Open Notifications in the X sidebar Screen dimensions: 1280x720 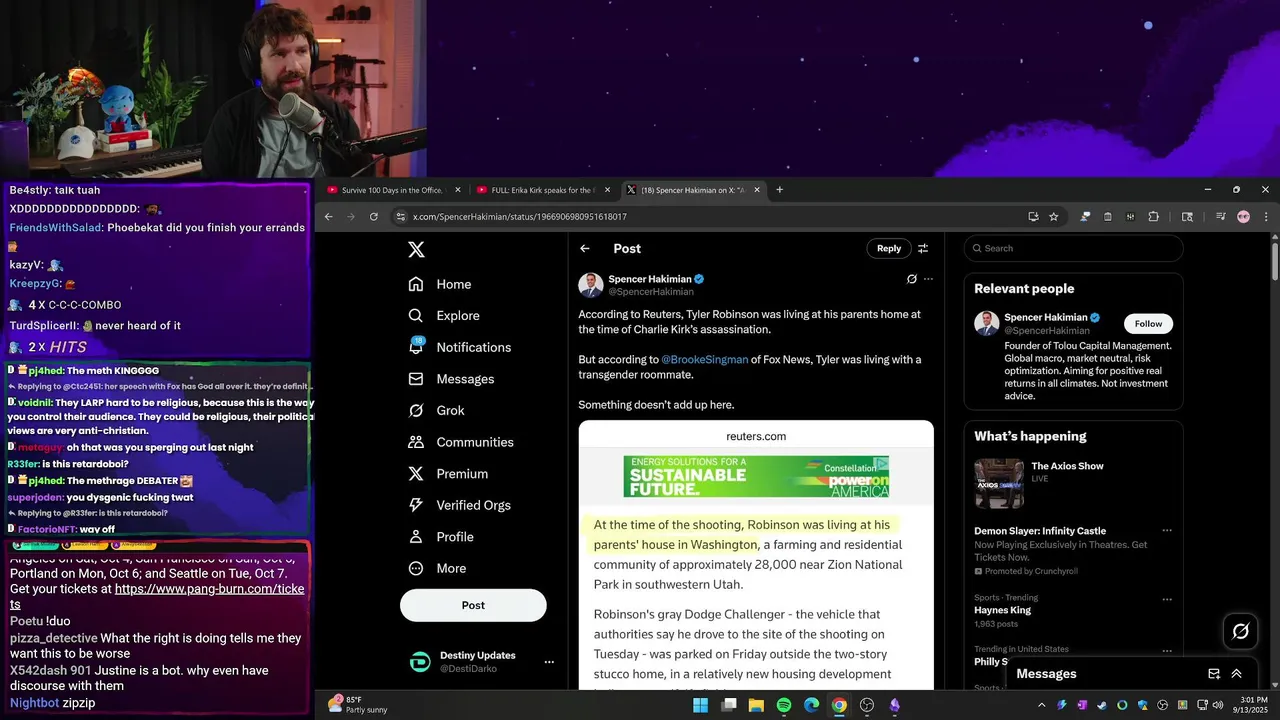pyautogui.click(x=460, y=347)
